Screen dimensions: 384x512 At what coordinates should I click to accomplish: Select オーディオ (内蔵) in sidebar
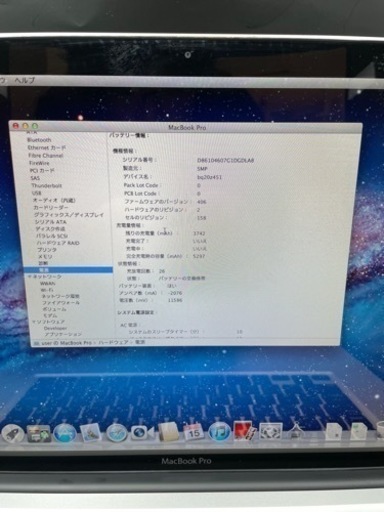(54, 200)
